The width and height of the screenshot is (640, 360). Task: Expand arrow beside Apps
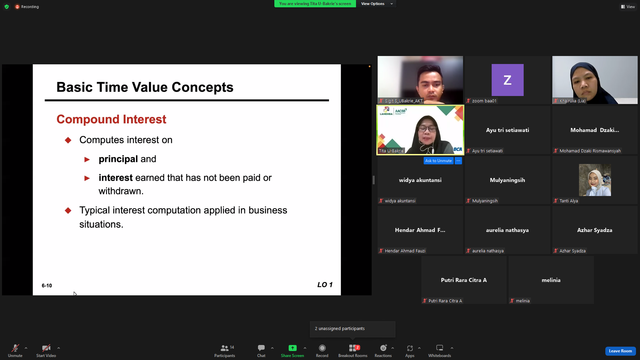[x=419, y=348]
